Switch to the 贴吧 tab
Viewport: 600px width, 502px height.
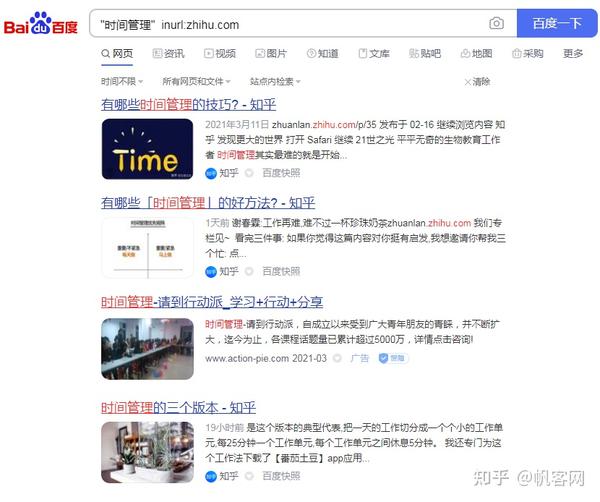point(425,54)
